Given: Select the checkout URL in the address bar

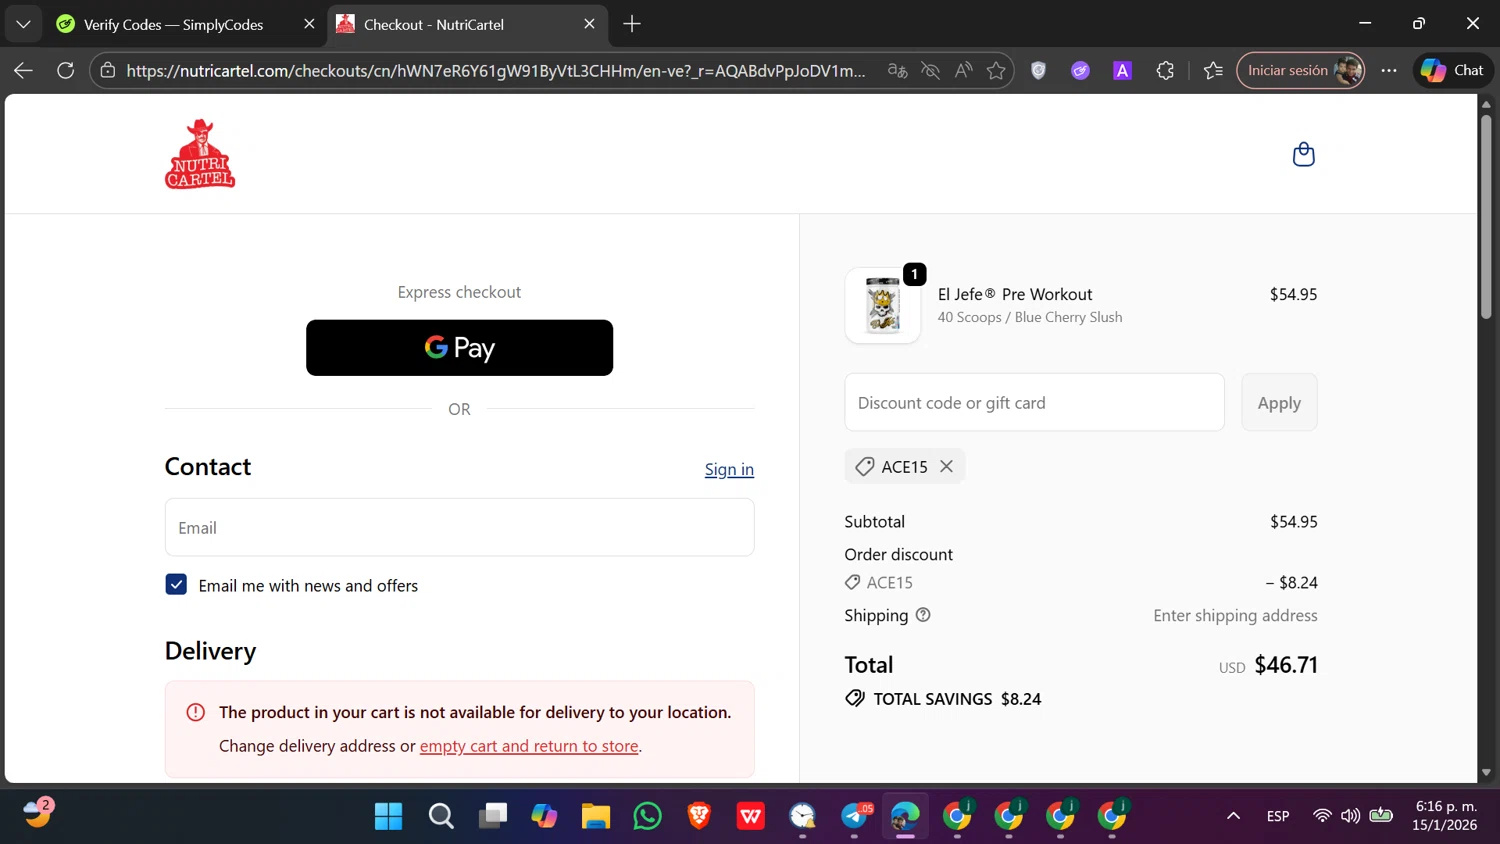Looking at the screenshot, I should coord(496,70).
